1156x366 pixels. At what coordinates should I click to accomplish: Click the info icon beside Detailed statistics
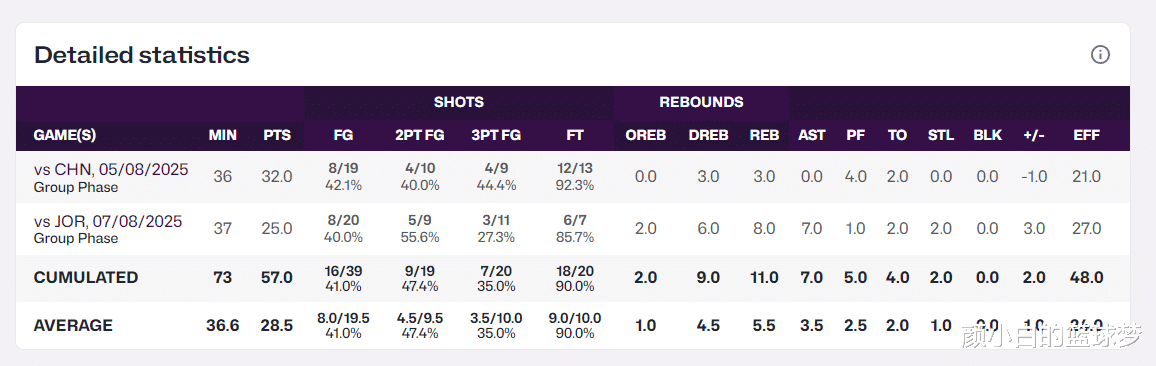(x=1100, y=55)
